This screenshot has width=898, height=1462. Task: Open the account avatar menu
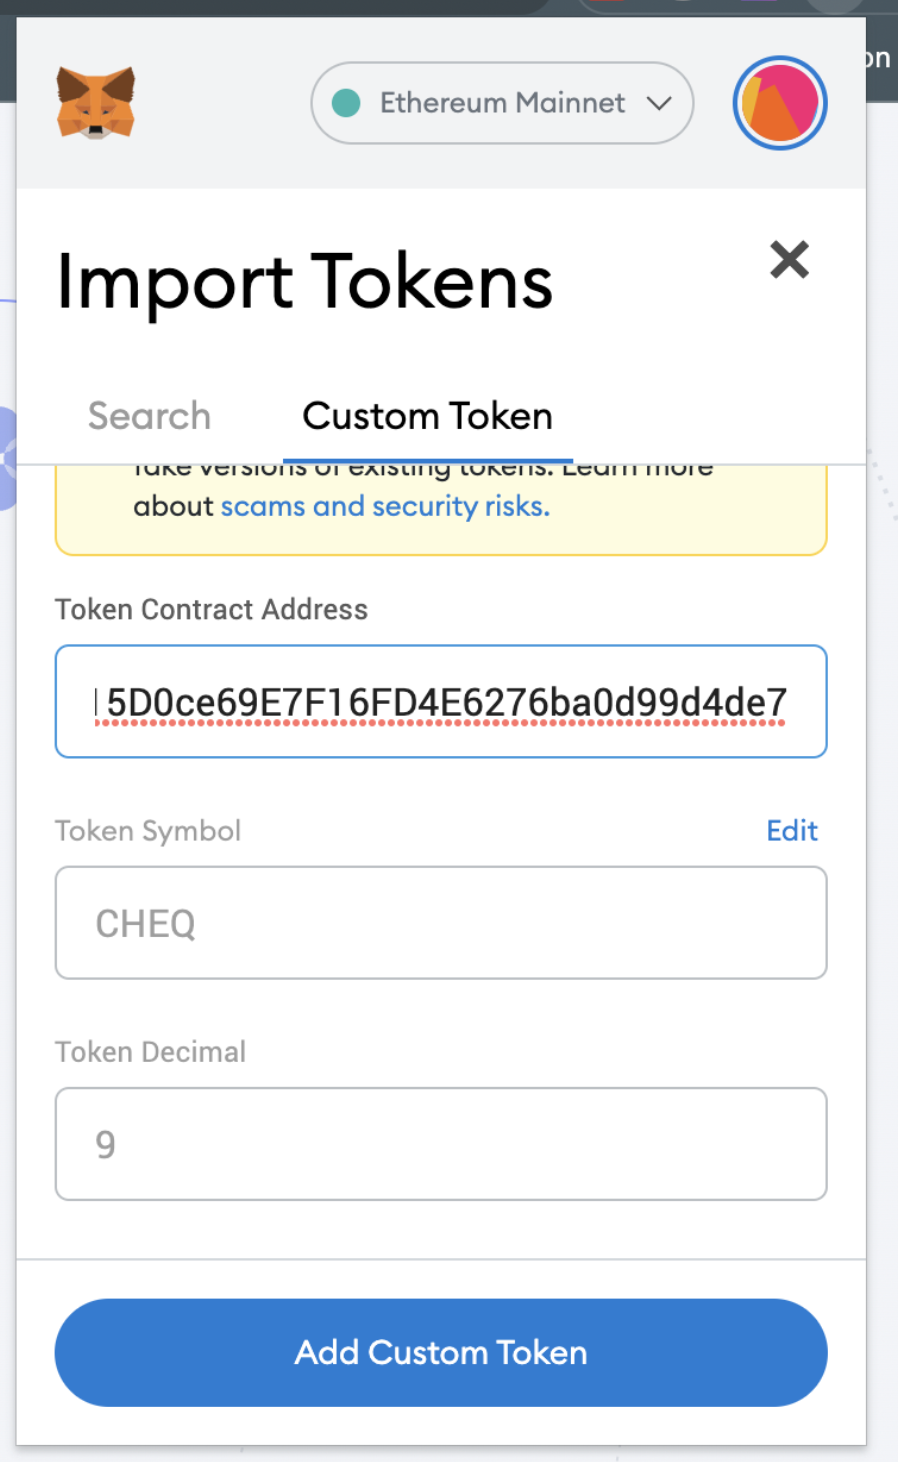(x=780, y=103)
